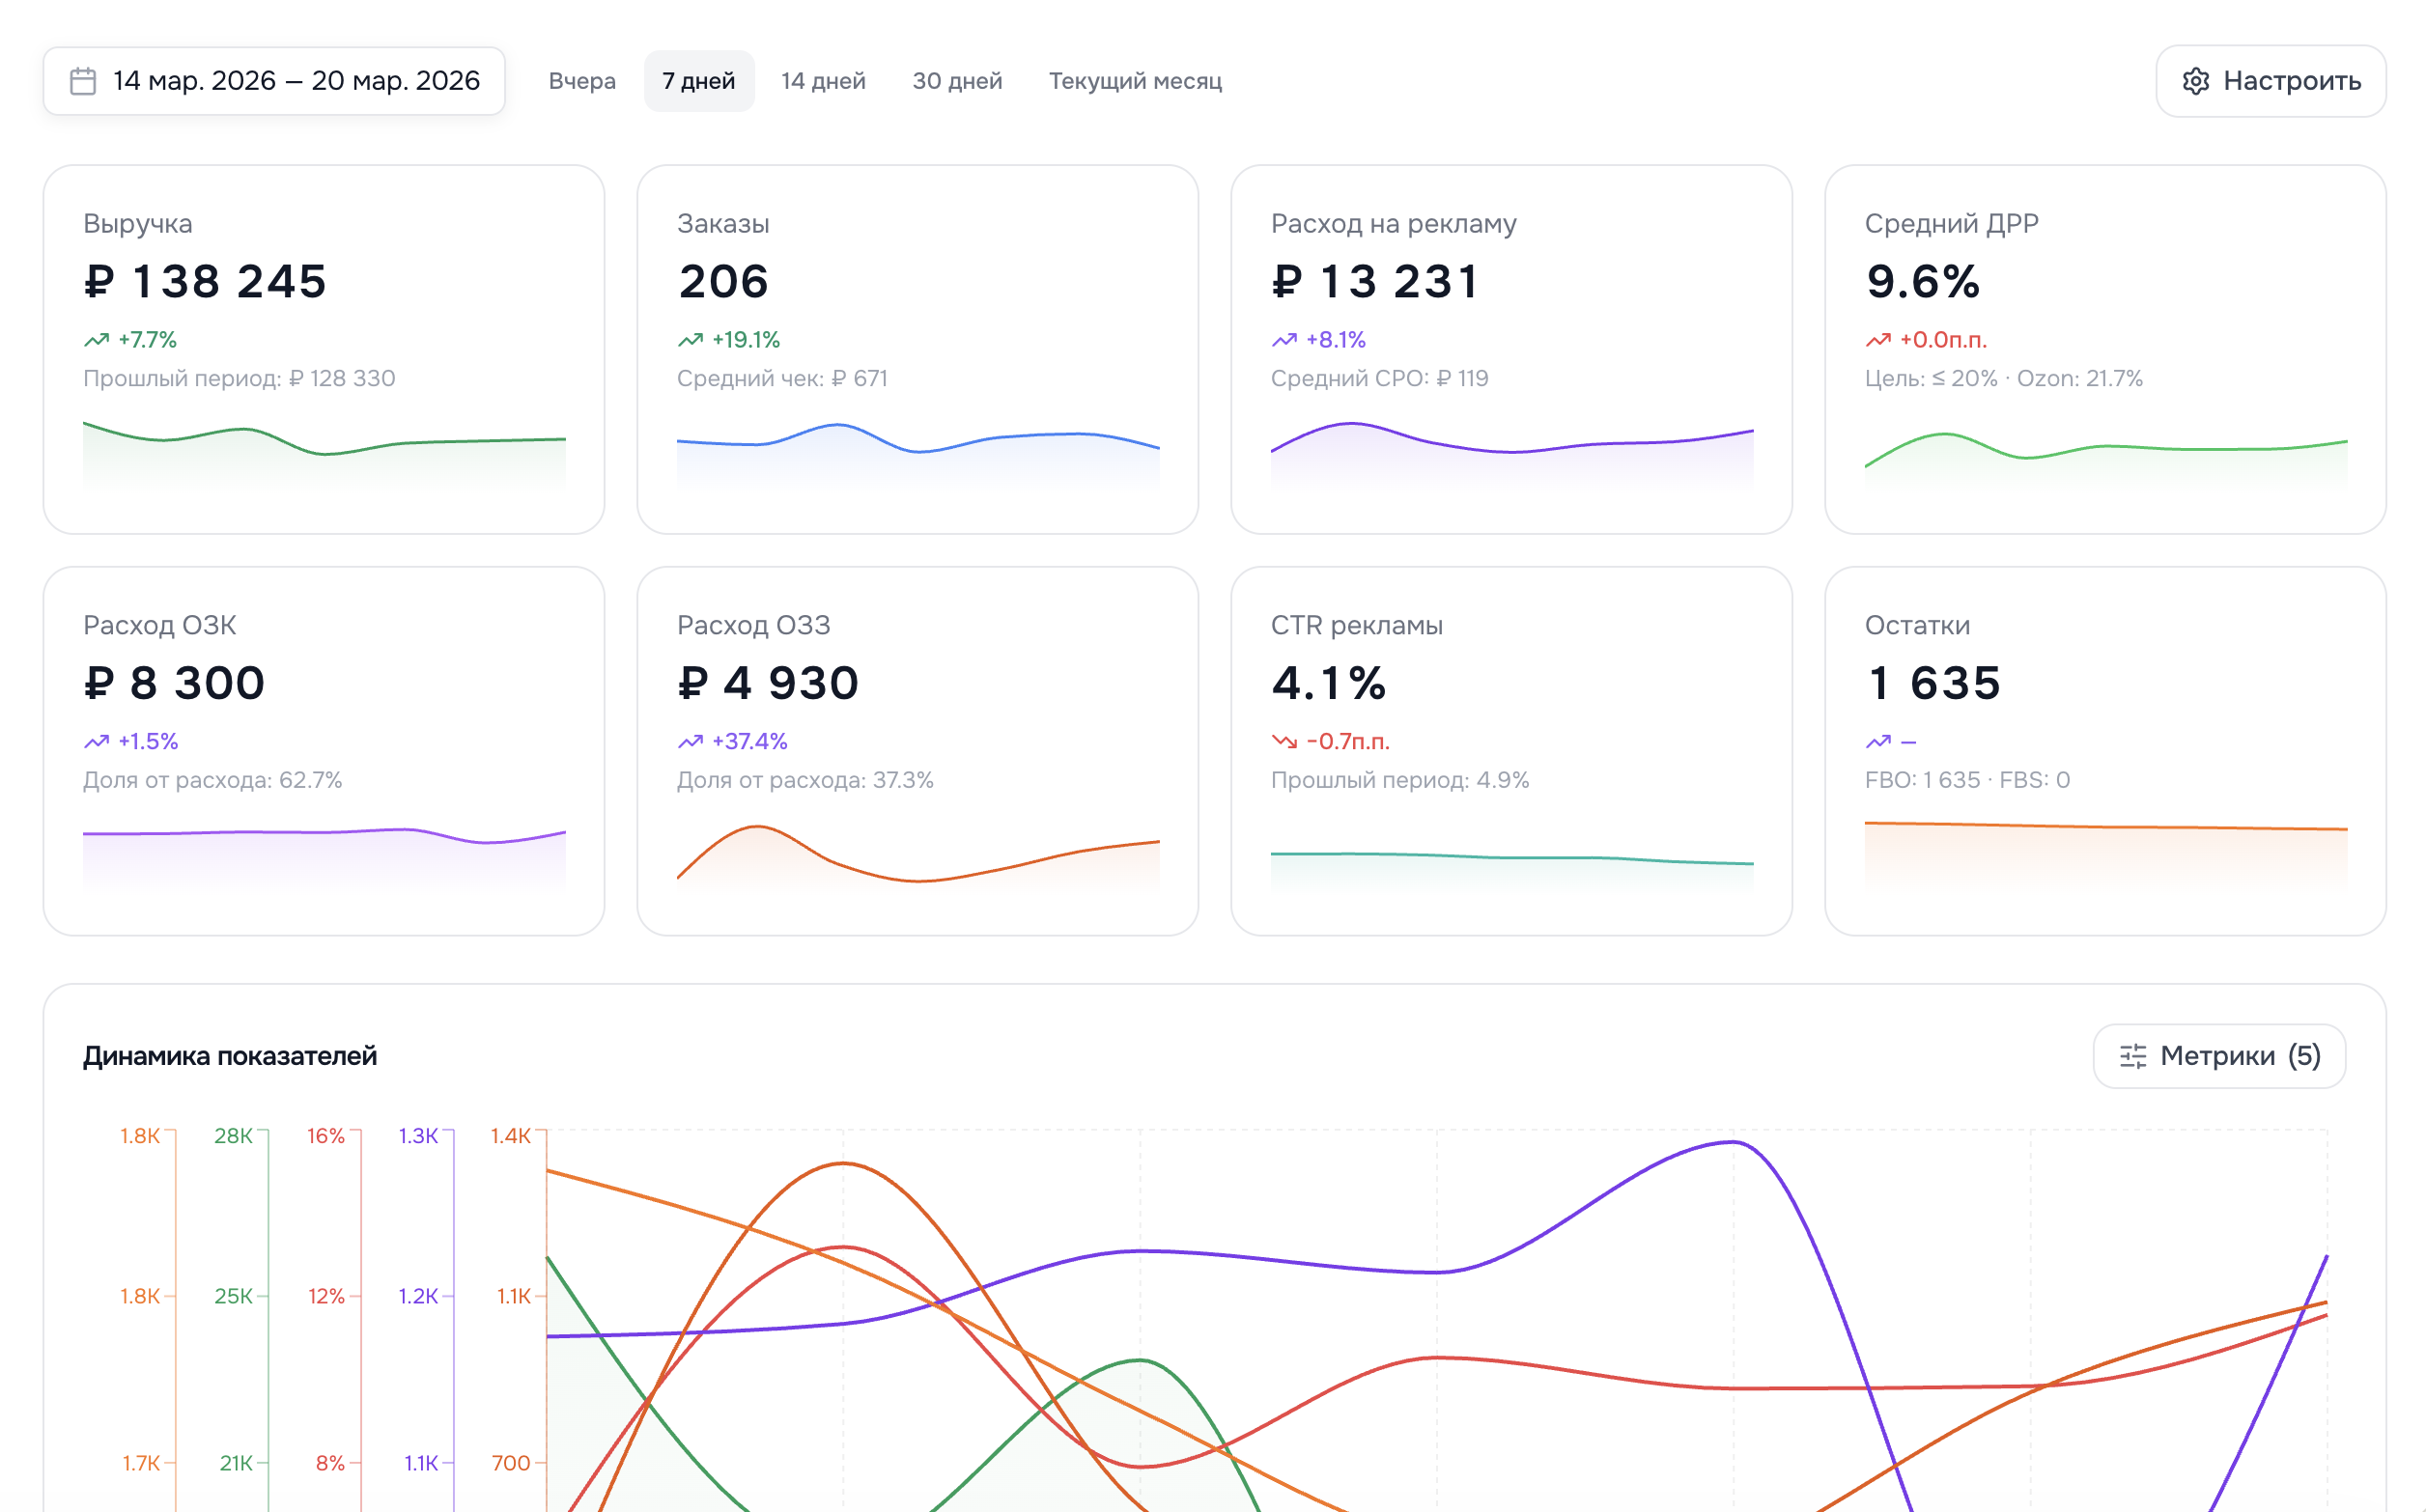This screenshot has width=2426, height=1512.
Task: Select the Вчера period tab
Action: (582, 81)
